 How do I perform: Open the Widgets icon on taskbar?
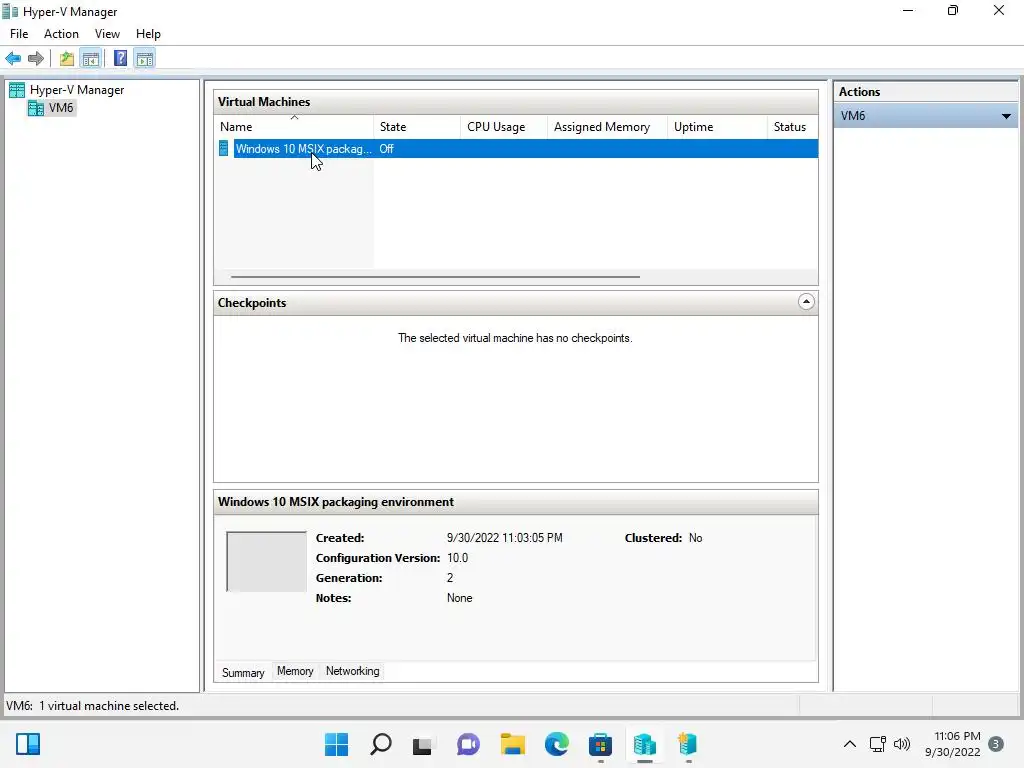pyautogui.click(x=28, y=744)
